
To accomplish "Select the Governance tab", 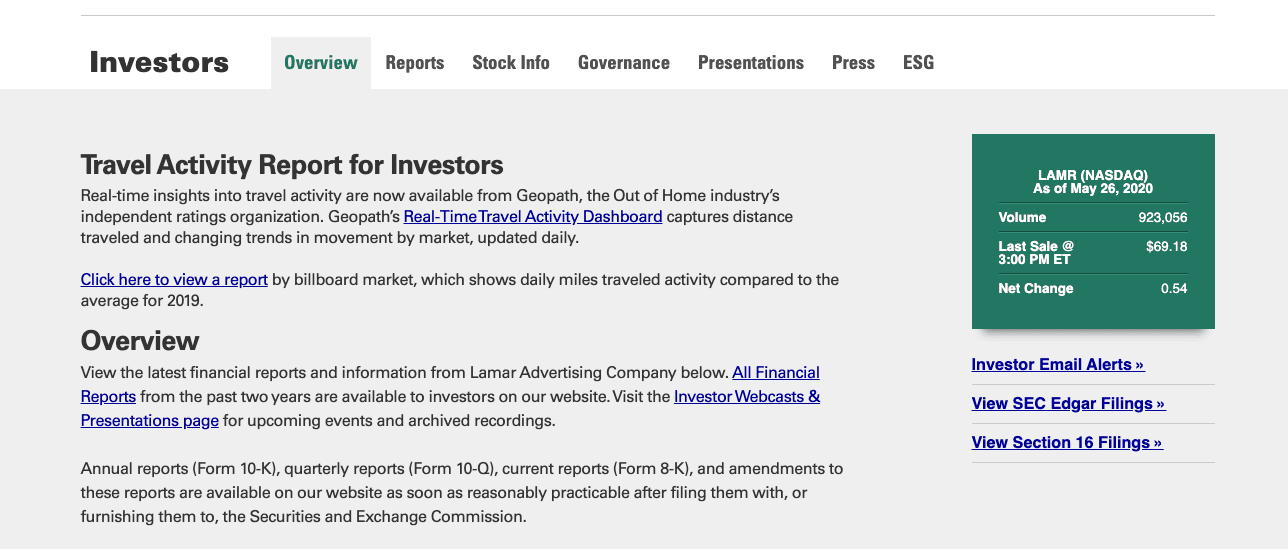I will [623, 63].
